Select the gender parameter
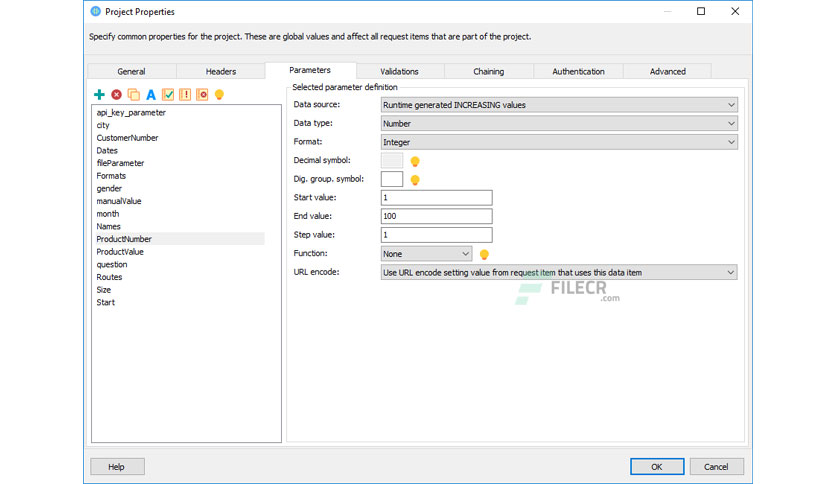 [109, 189]
